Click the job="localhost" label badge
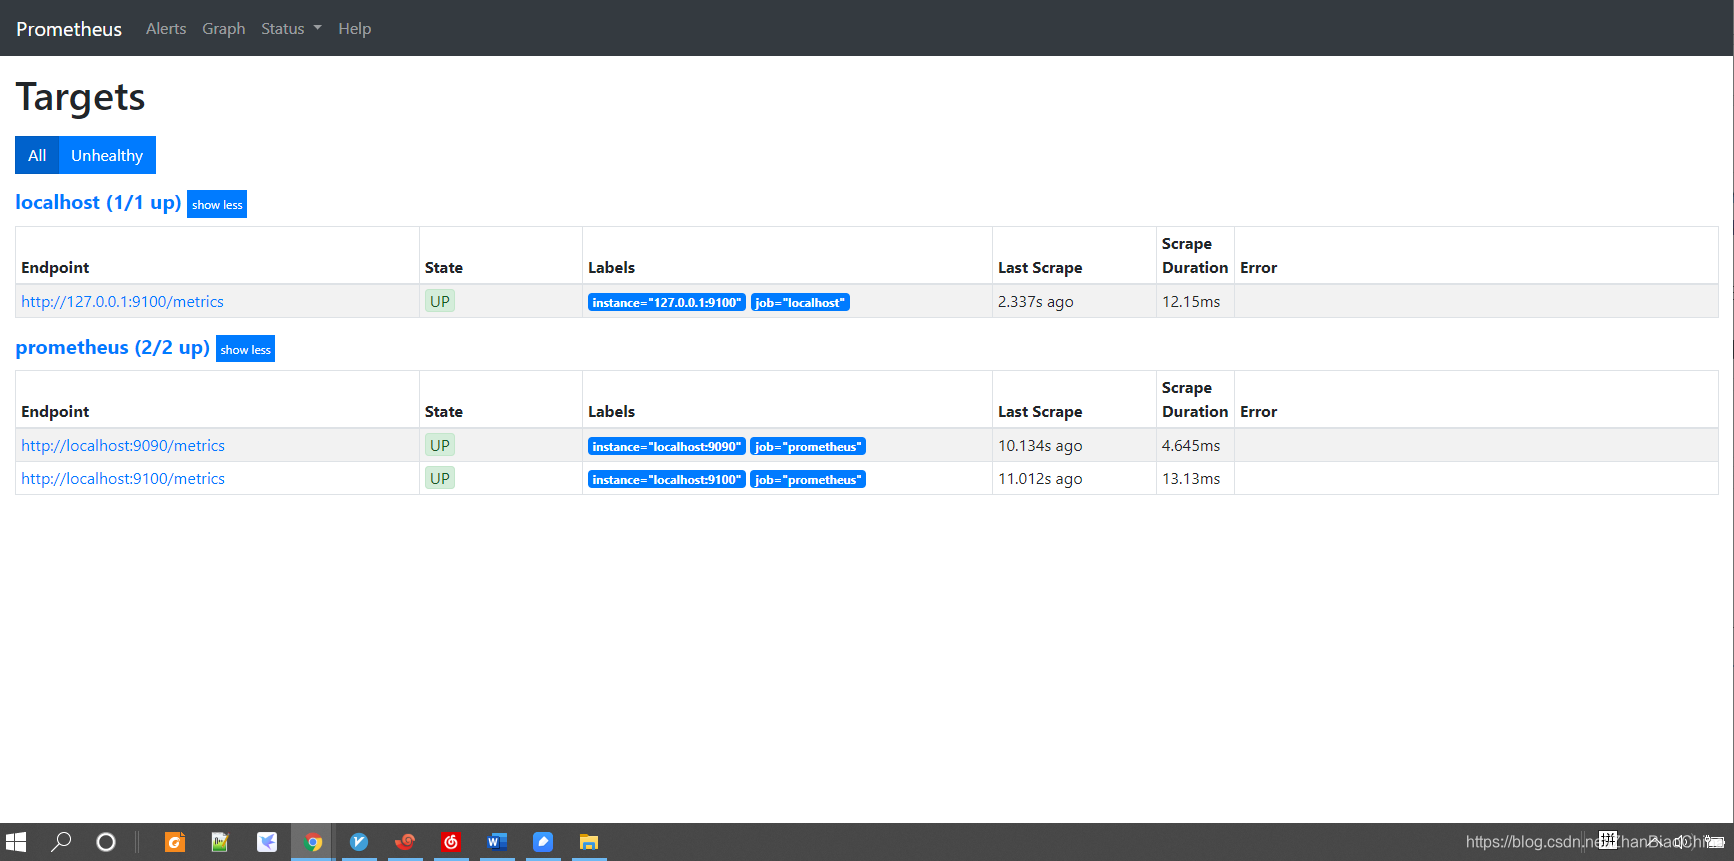The image size is (1734, 861). [800, 303]
